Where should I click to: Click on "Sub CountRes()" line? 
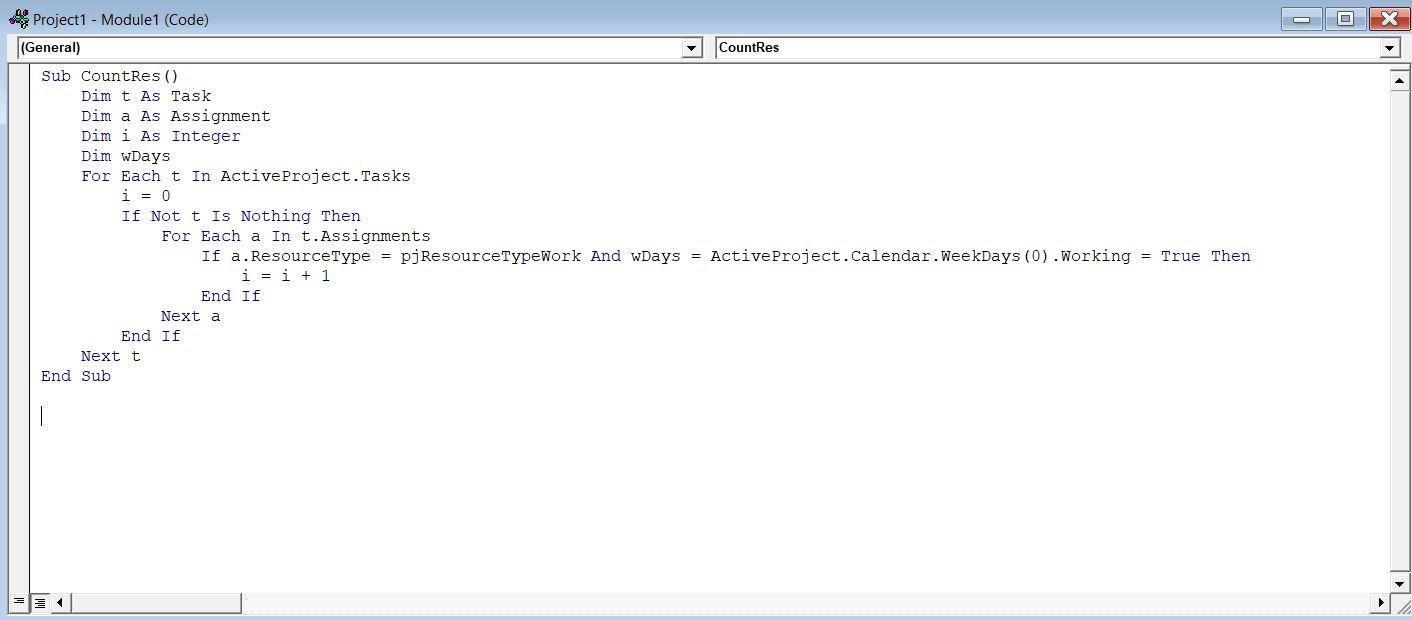(110, 76)
